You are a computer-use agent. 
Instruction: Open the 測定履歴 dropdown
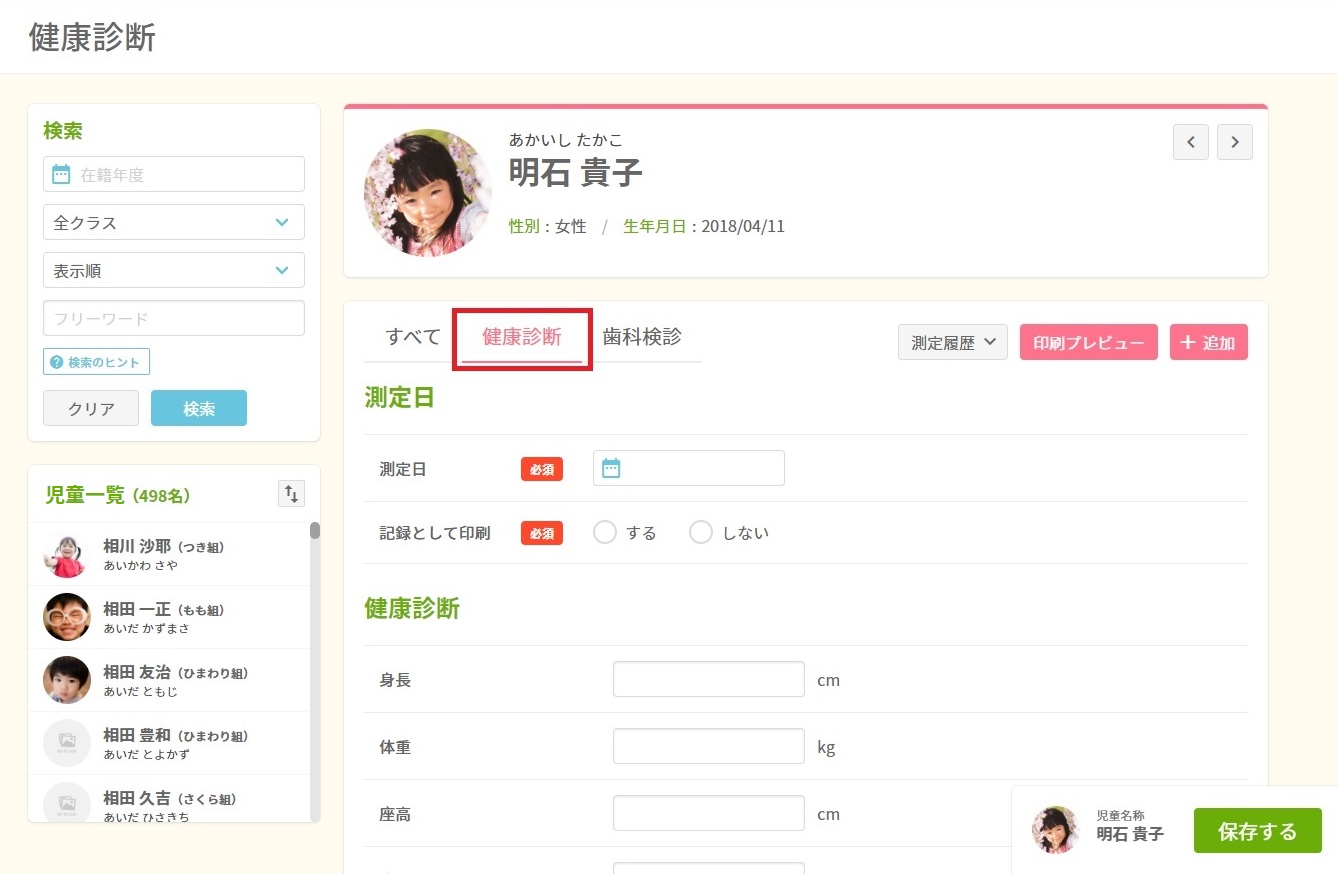(953, 342)
